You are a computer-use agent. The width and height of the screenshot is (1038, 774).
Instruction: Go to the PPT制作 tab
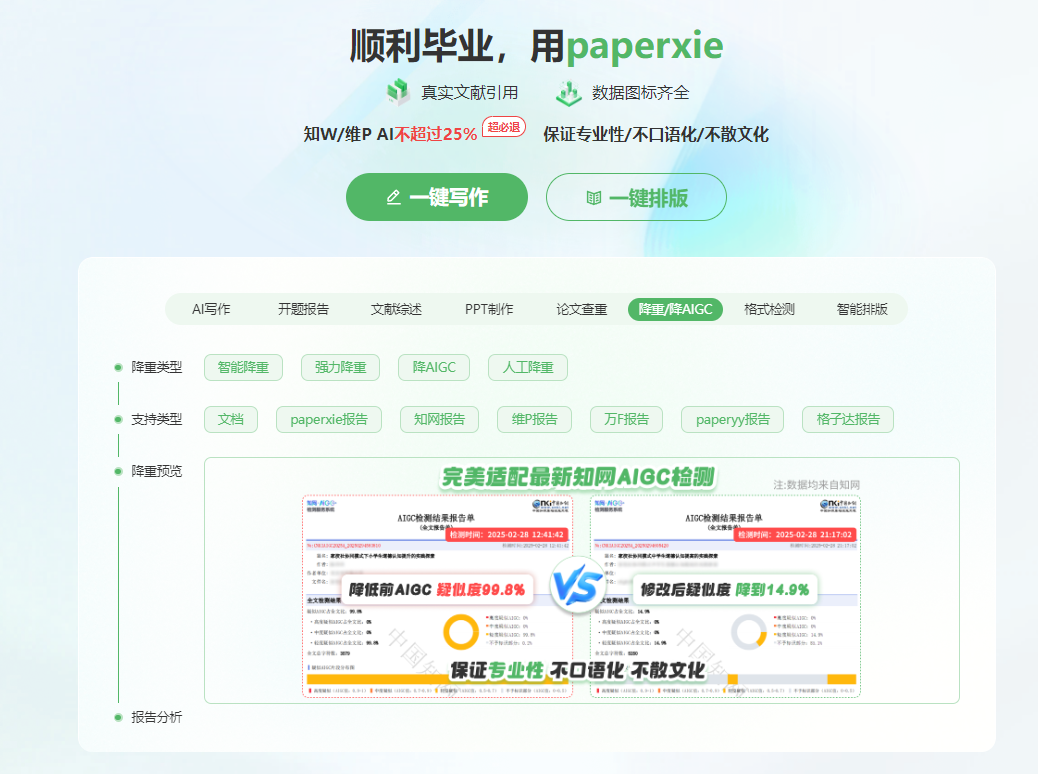pyautogui.click(x=489, y=309)
